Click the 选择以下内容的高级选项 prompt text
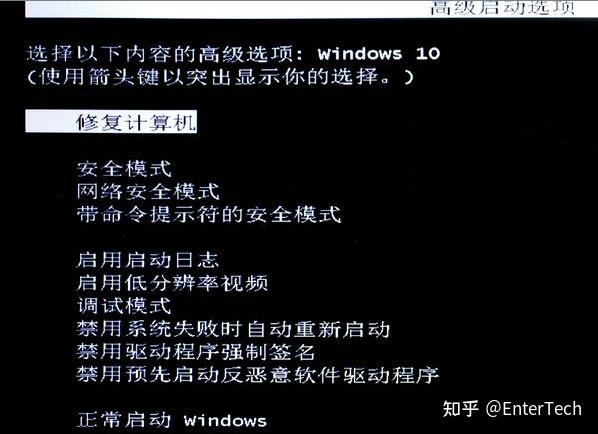This screenshot has width=598, height=434. coord(160,54)
